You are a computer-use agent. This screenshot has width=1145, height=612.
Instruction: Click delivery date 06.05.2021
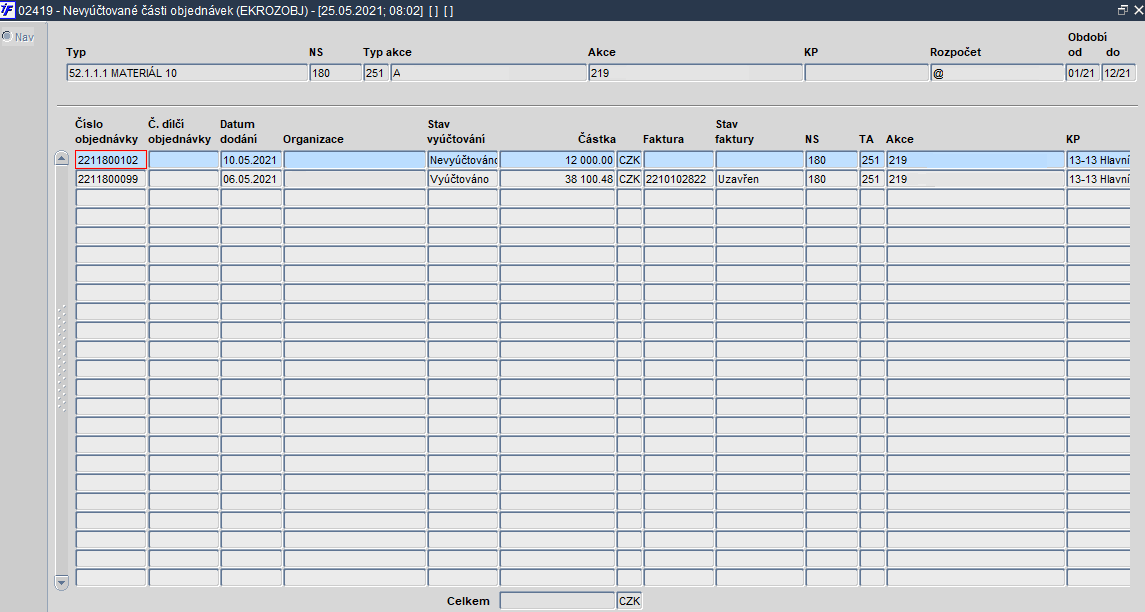(250, 179)
